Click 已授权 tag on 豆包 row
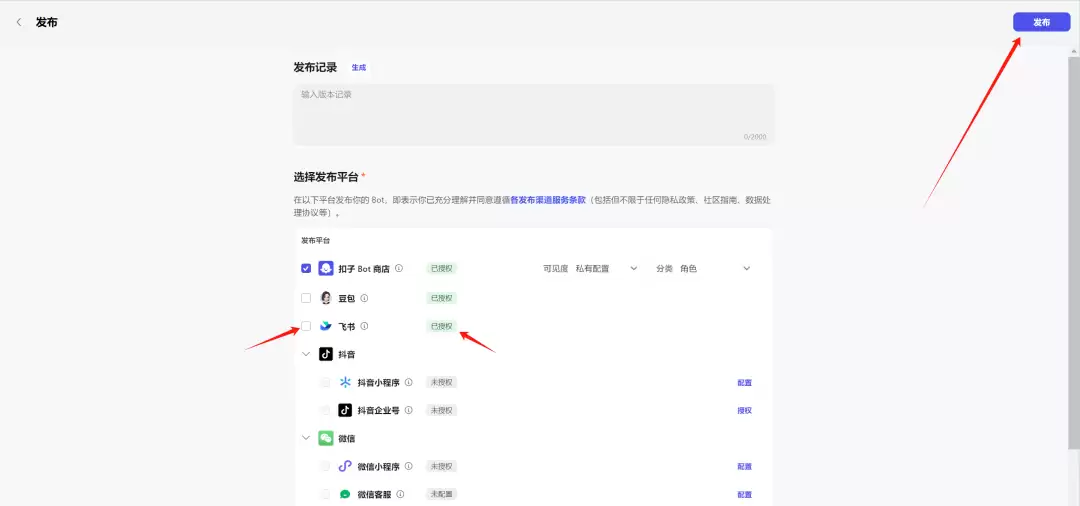 coord(442,298)
